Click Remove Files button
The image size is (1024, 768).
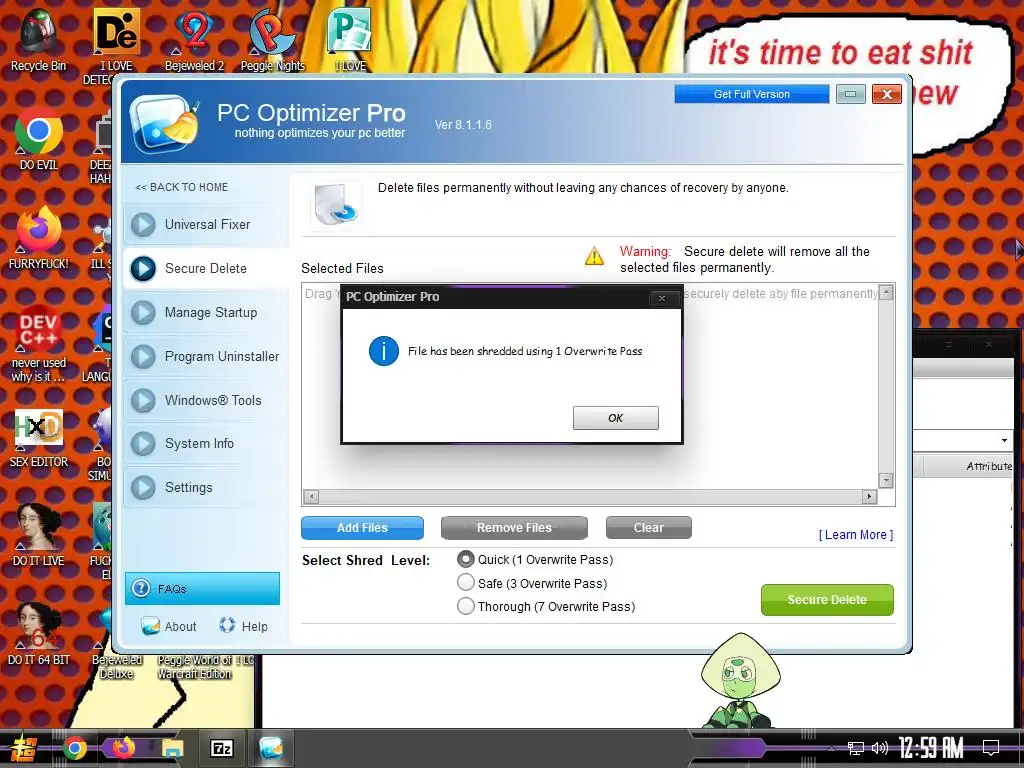pos(514,528)
